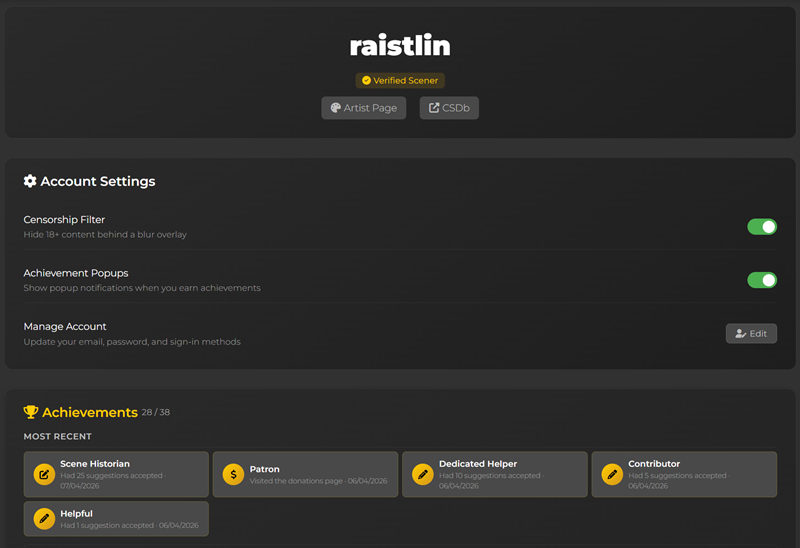Click 'Update your email, password, and sign-in methods'
800x548 pixels.
point(132,342)
